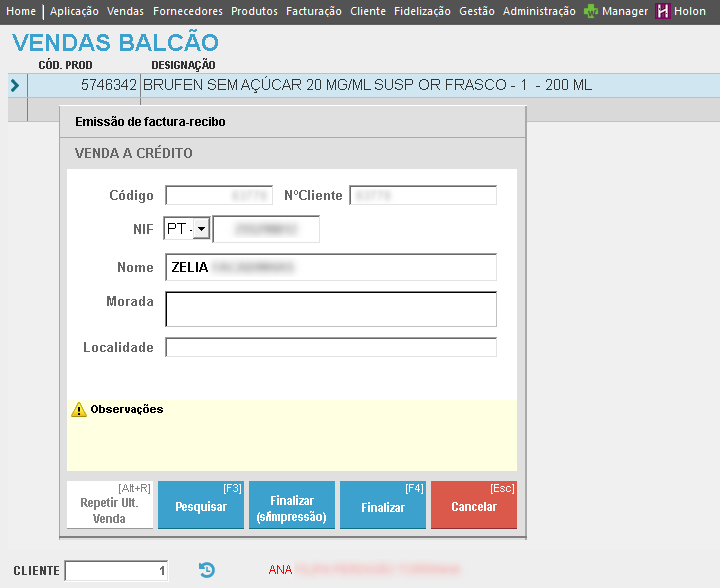Focus the Localidade input field
This screenshot has height=588, width=720.
pyautogui.click(x=331, y=348)
